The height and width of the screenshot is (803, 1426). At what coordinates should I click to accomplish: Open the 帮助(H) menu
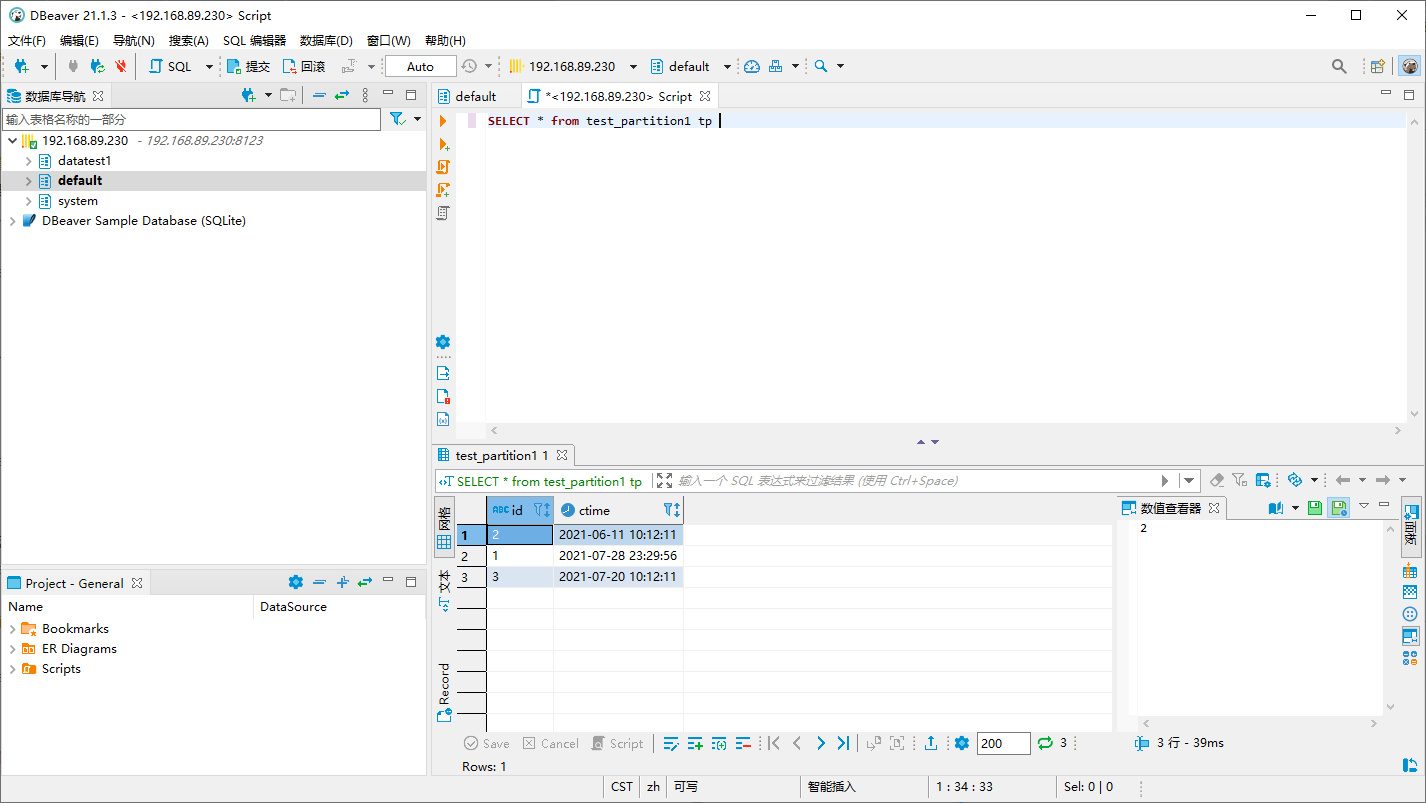coord(445,41)
